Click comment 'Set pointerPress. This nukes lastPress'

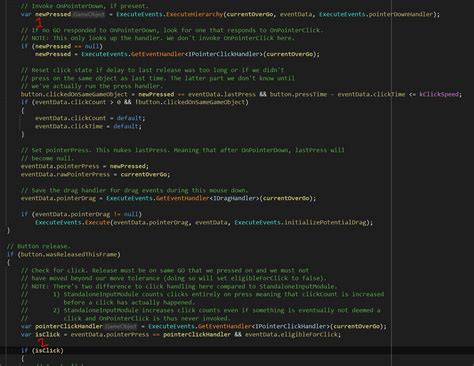click(x=183, y=150)
